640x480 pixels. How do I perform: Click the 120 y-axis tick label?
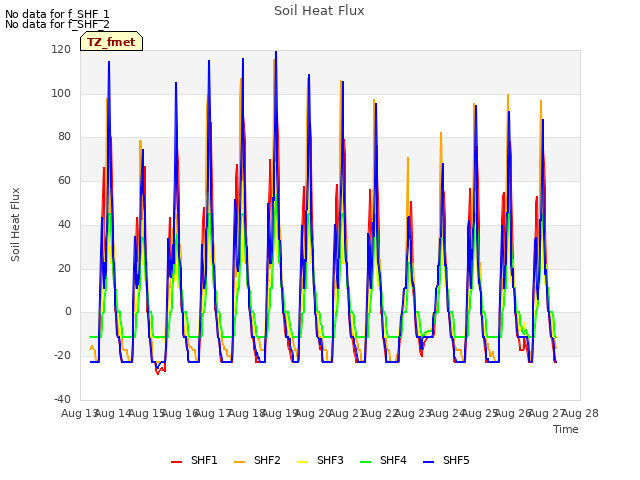pyautogui.click(x=61, y=50)
